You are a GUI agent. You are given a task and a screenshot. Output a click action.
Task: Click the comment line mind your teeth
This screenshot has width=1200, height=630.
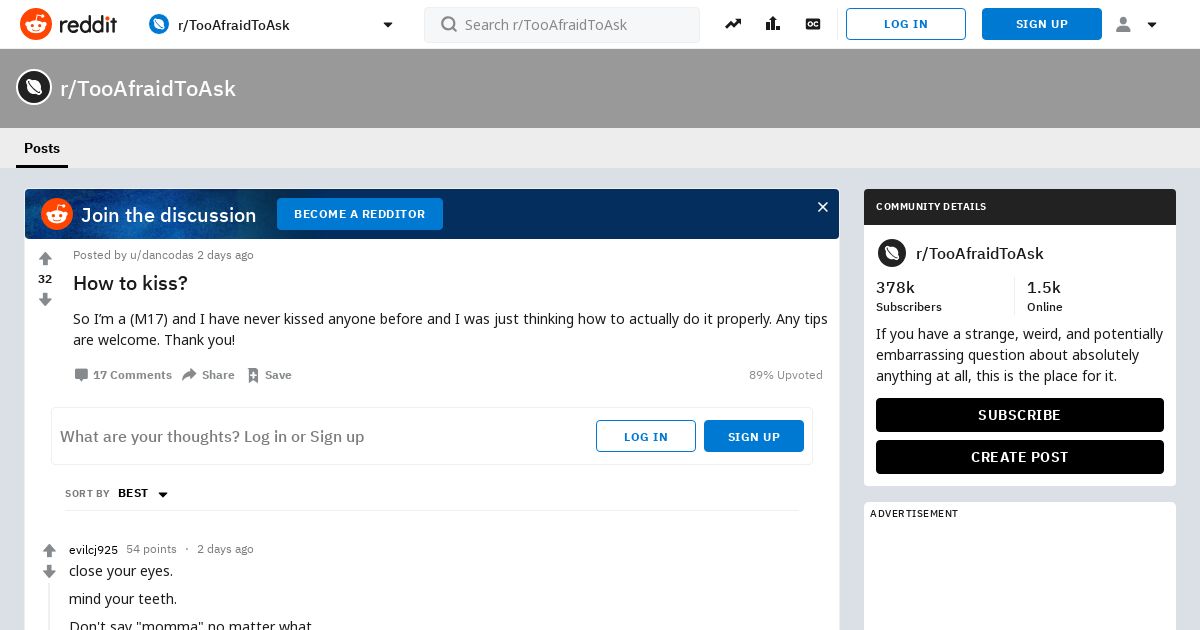[123, 599]
